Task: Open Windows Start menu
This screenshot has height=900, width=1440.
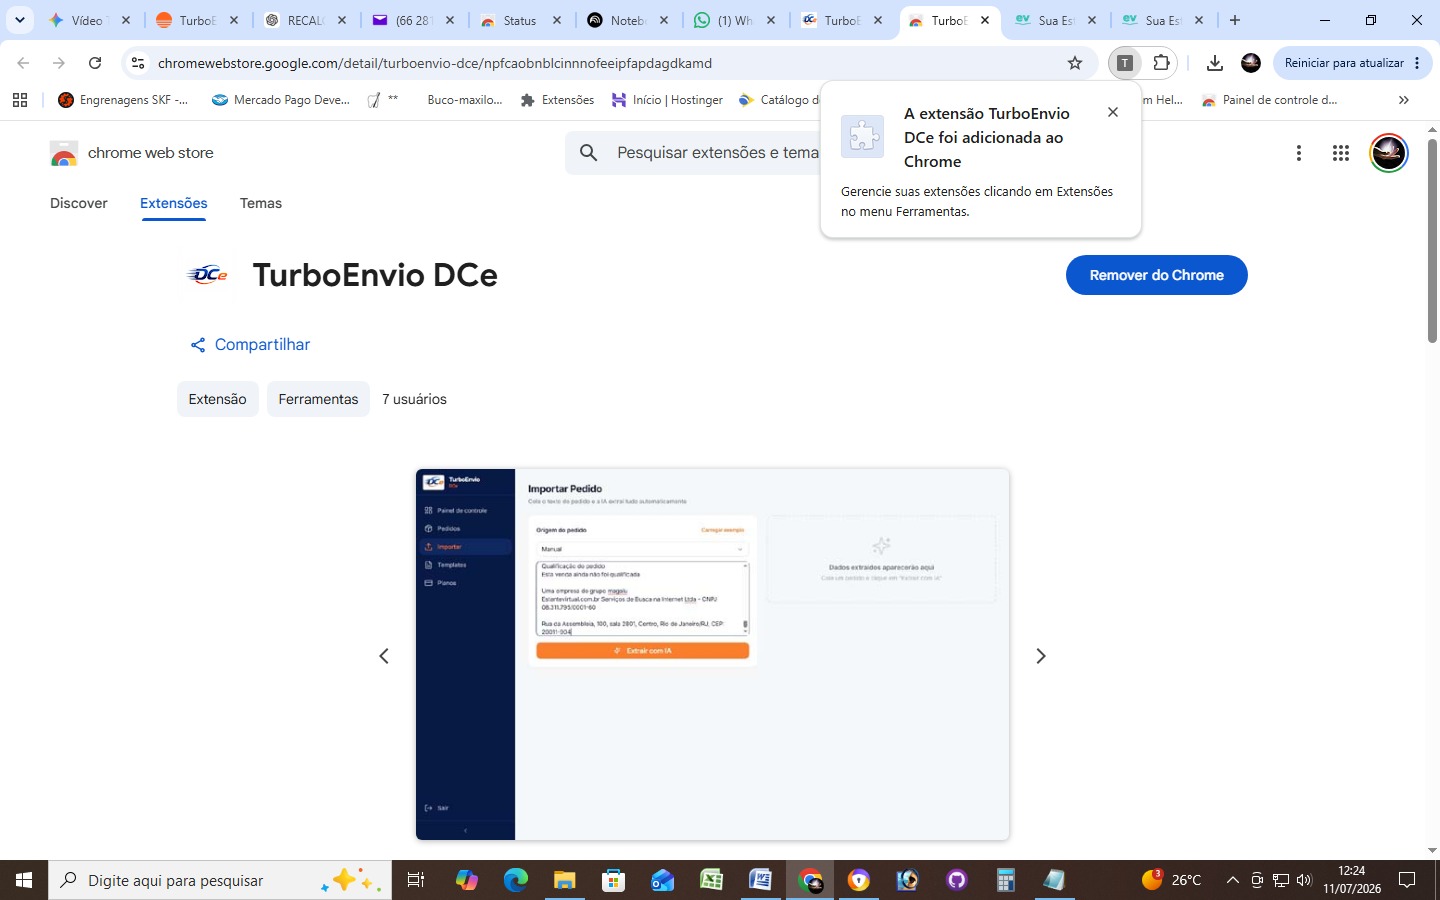Action: point(24,880)
